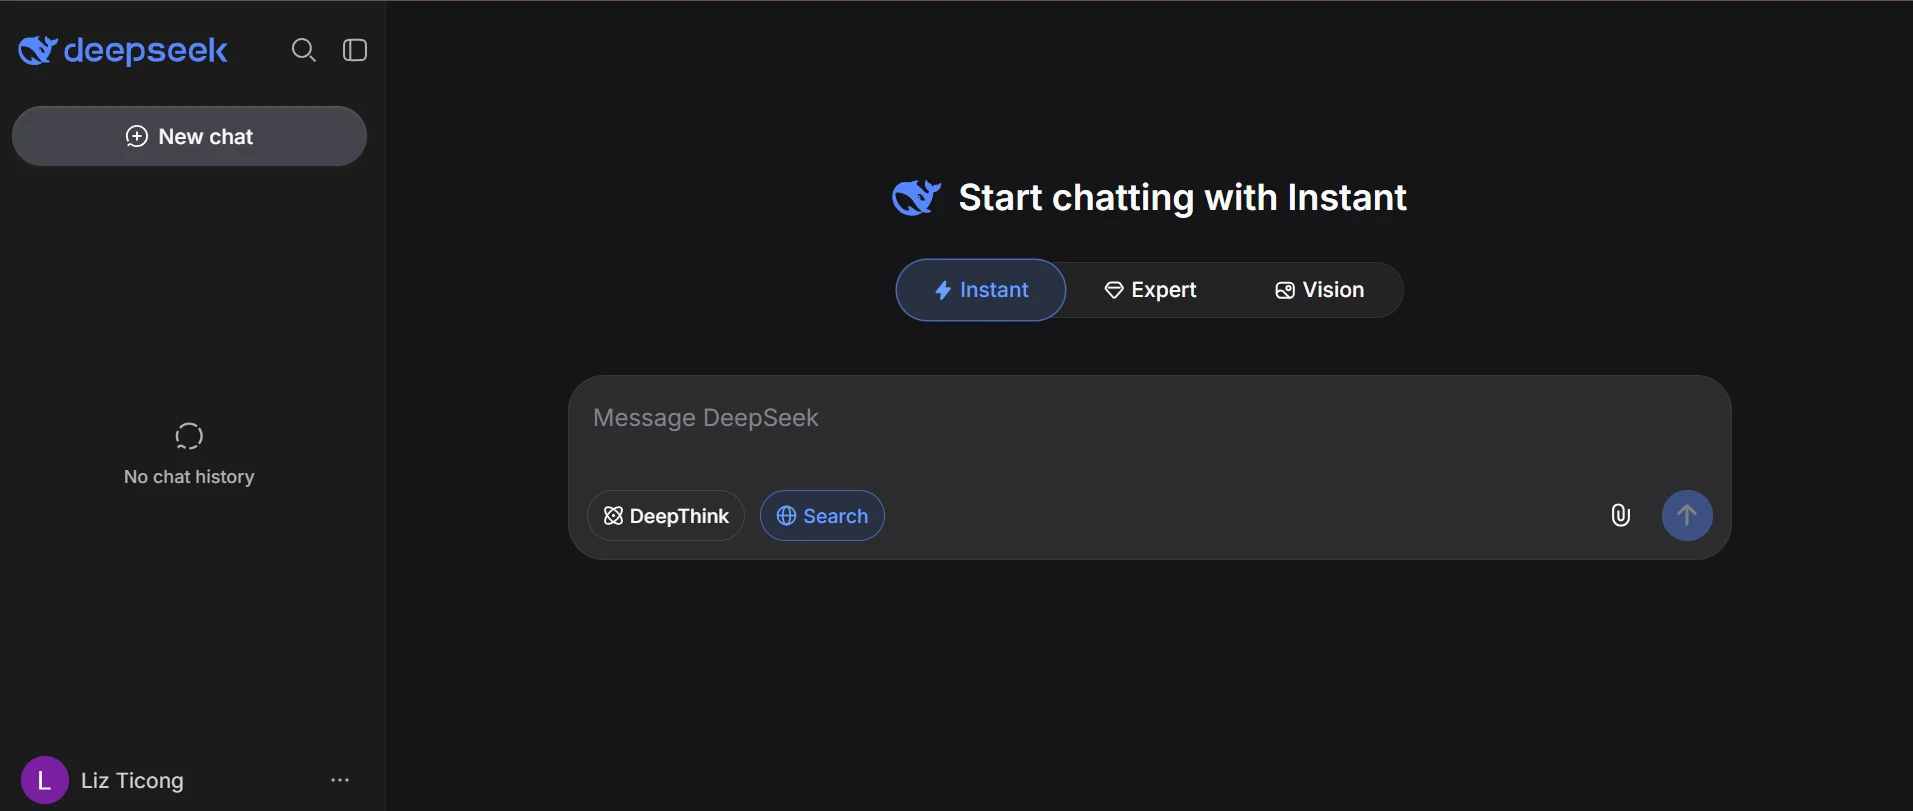Viewport: 1913px width, 811px height.
Task: Collapse the sidebar with panel icon
Action: coord(355,50)
